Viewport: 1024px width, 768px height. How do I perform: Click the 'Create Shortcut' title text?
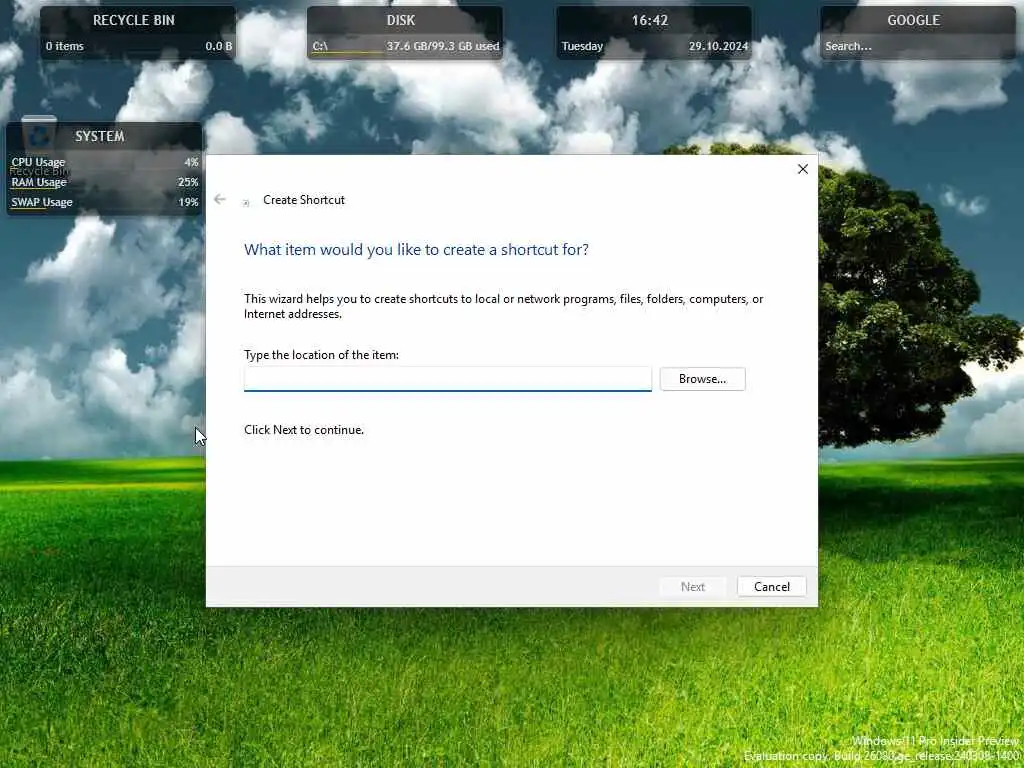point(304,200)
